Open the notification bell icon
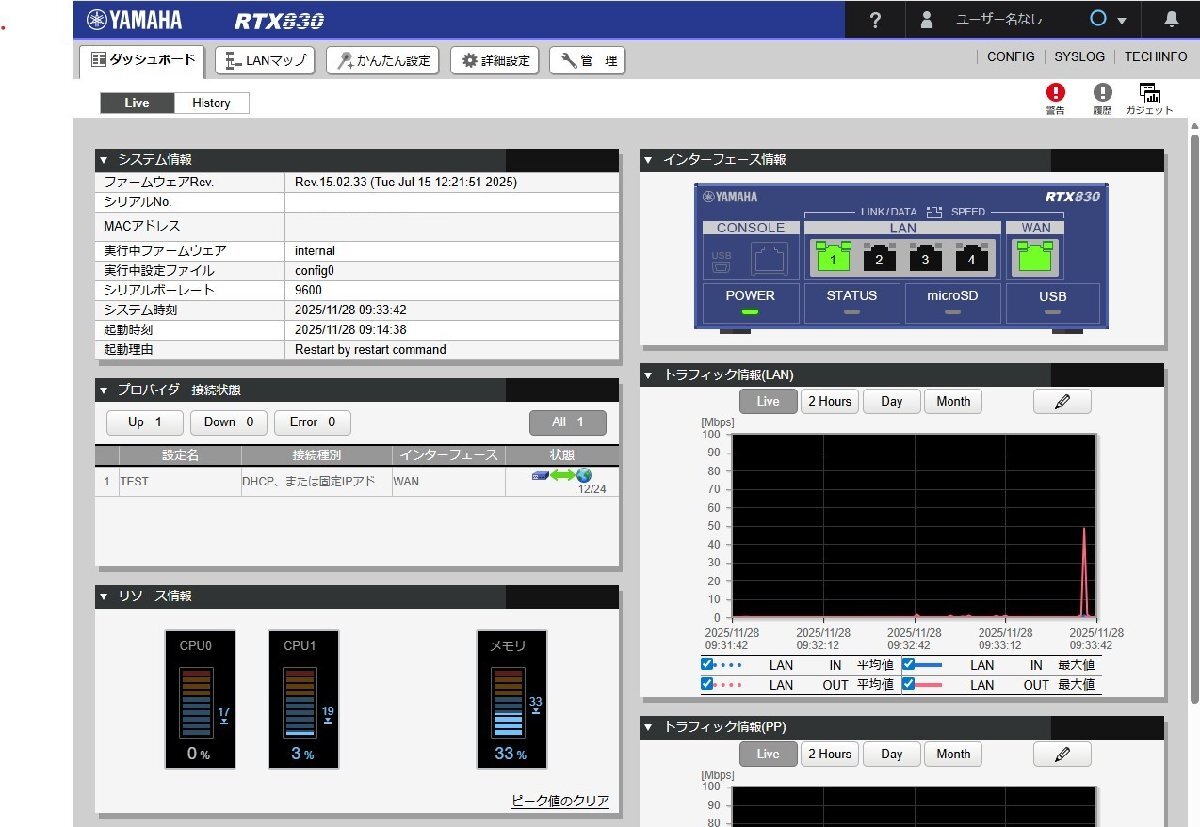Viewport: 1200px width, 827px height. coord(1171,20)
